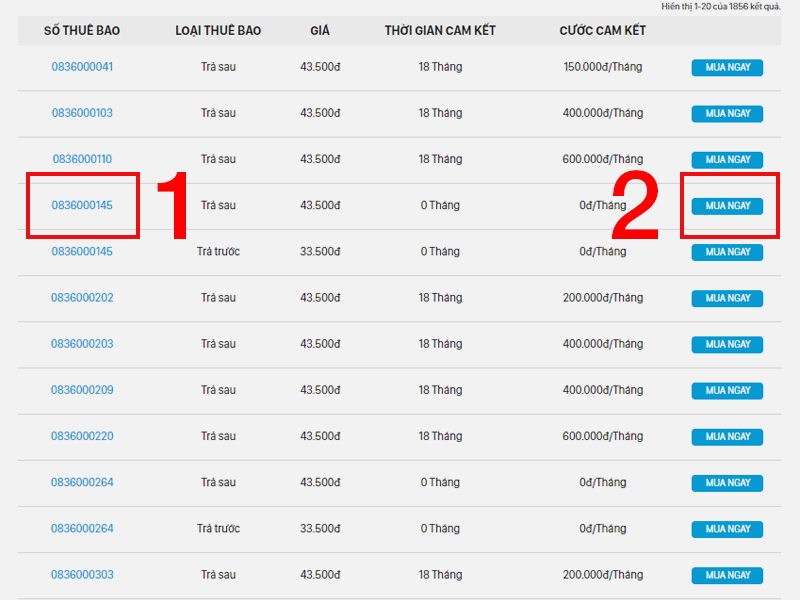
Task: Click MUA NGAY for 0836000220
Action: coord(727,437)
